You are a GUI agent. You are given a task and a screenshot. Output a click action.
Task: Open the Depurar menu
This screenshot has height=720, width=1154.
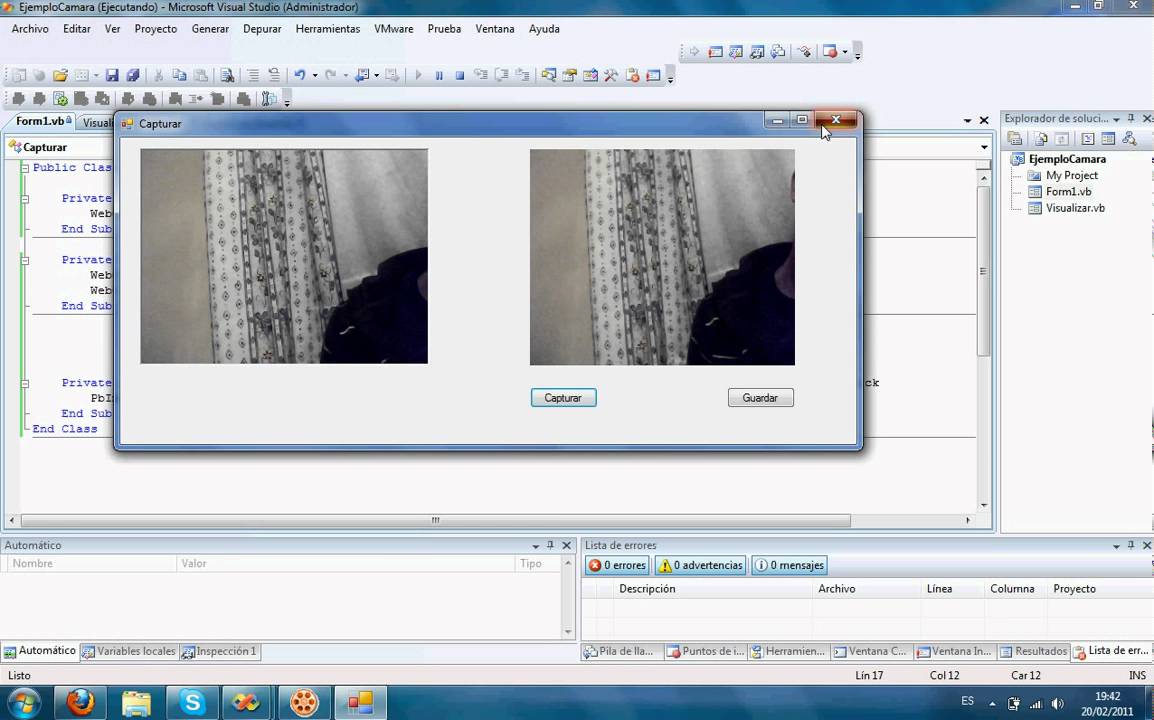262,29
